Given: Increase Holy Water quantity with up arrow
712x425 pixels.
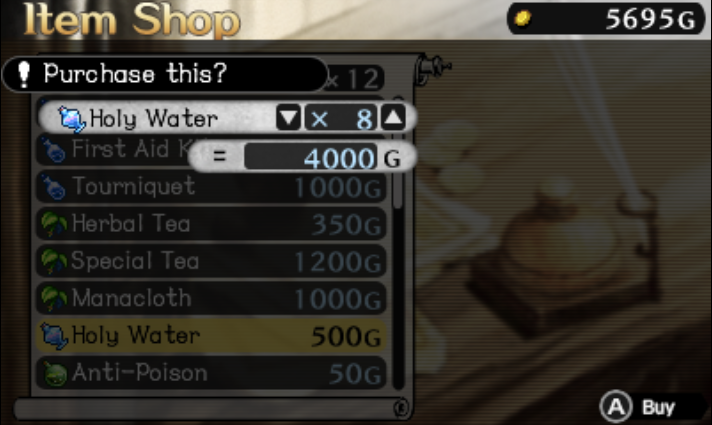Looking at the screenshot, I should coord(393,118).
